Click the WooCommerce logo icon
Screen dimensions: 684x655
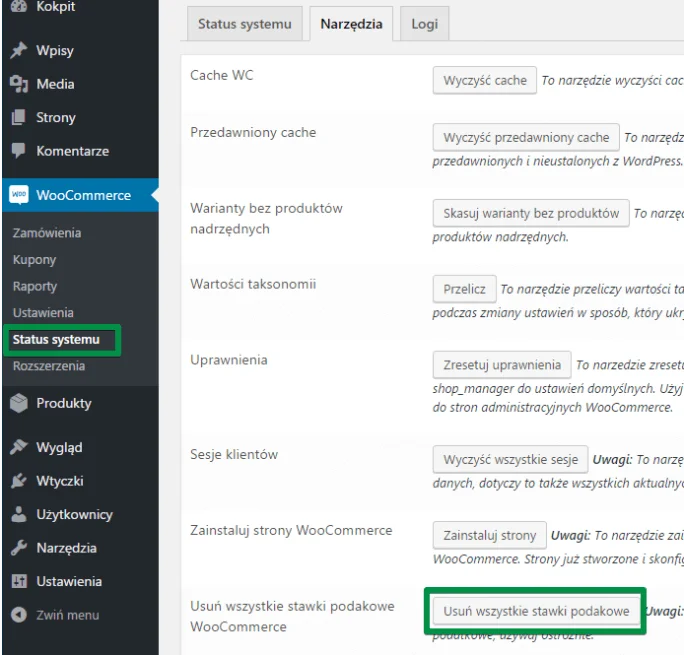(19, 194)
